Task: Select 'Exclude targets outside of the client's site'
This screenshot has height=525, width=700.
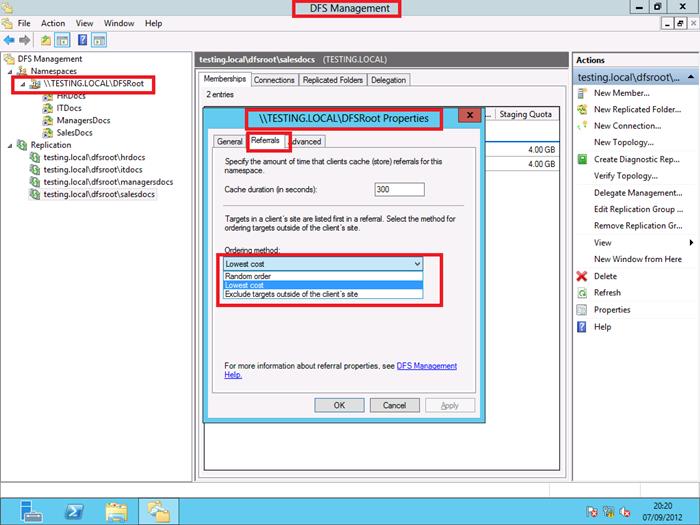Action: pos(291,294)
